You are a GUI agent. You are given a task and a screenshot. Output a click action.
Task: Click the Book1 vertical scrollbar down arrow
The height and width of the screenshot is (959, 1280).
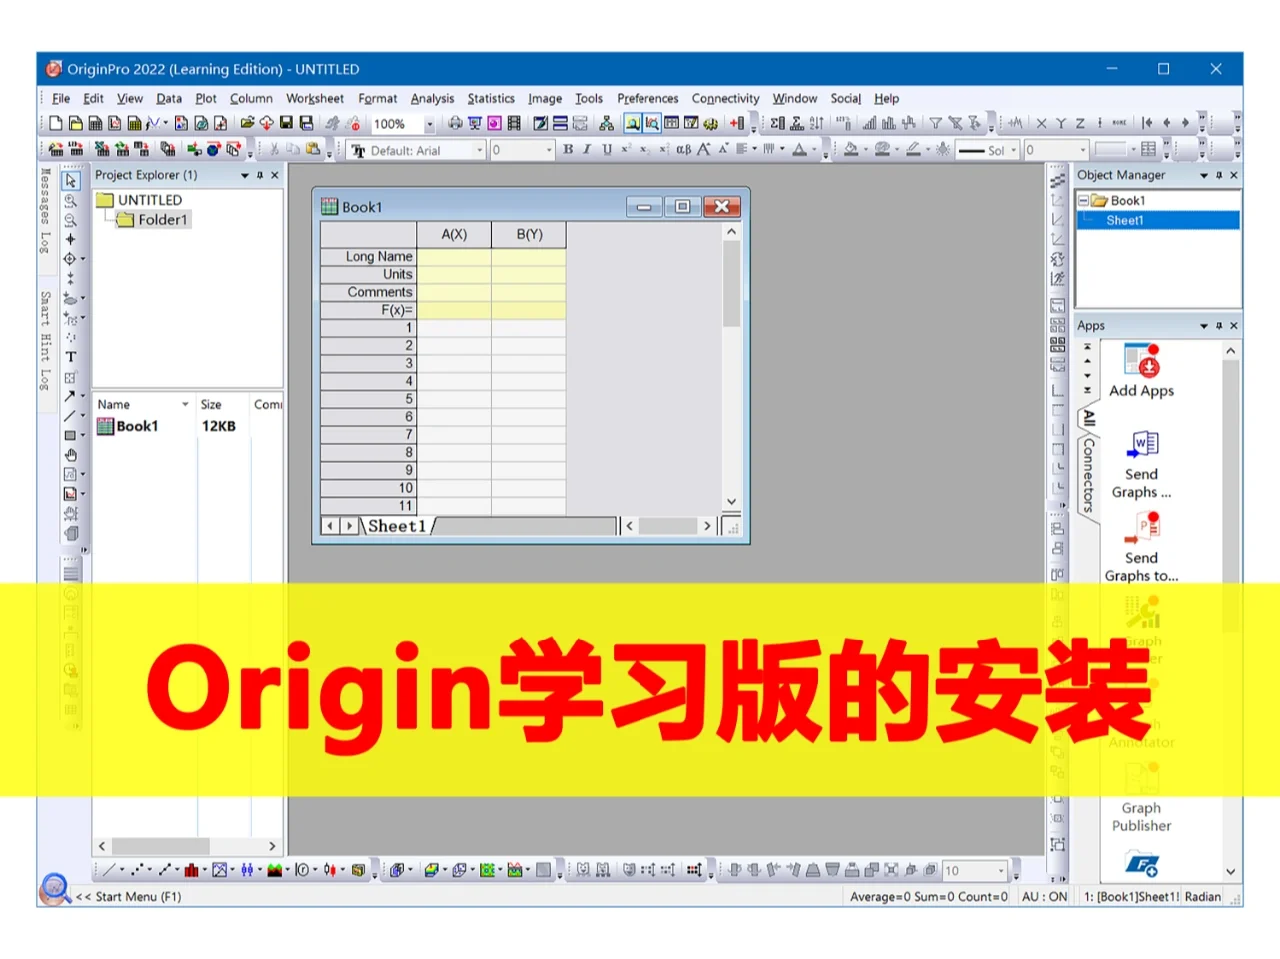[731, 502]
